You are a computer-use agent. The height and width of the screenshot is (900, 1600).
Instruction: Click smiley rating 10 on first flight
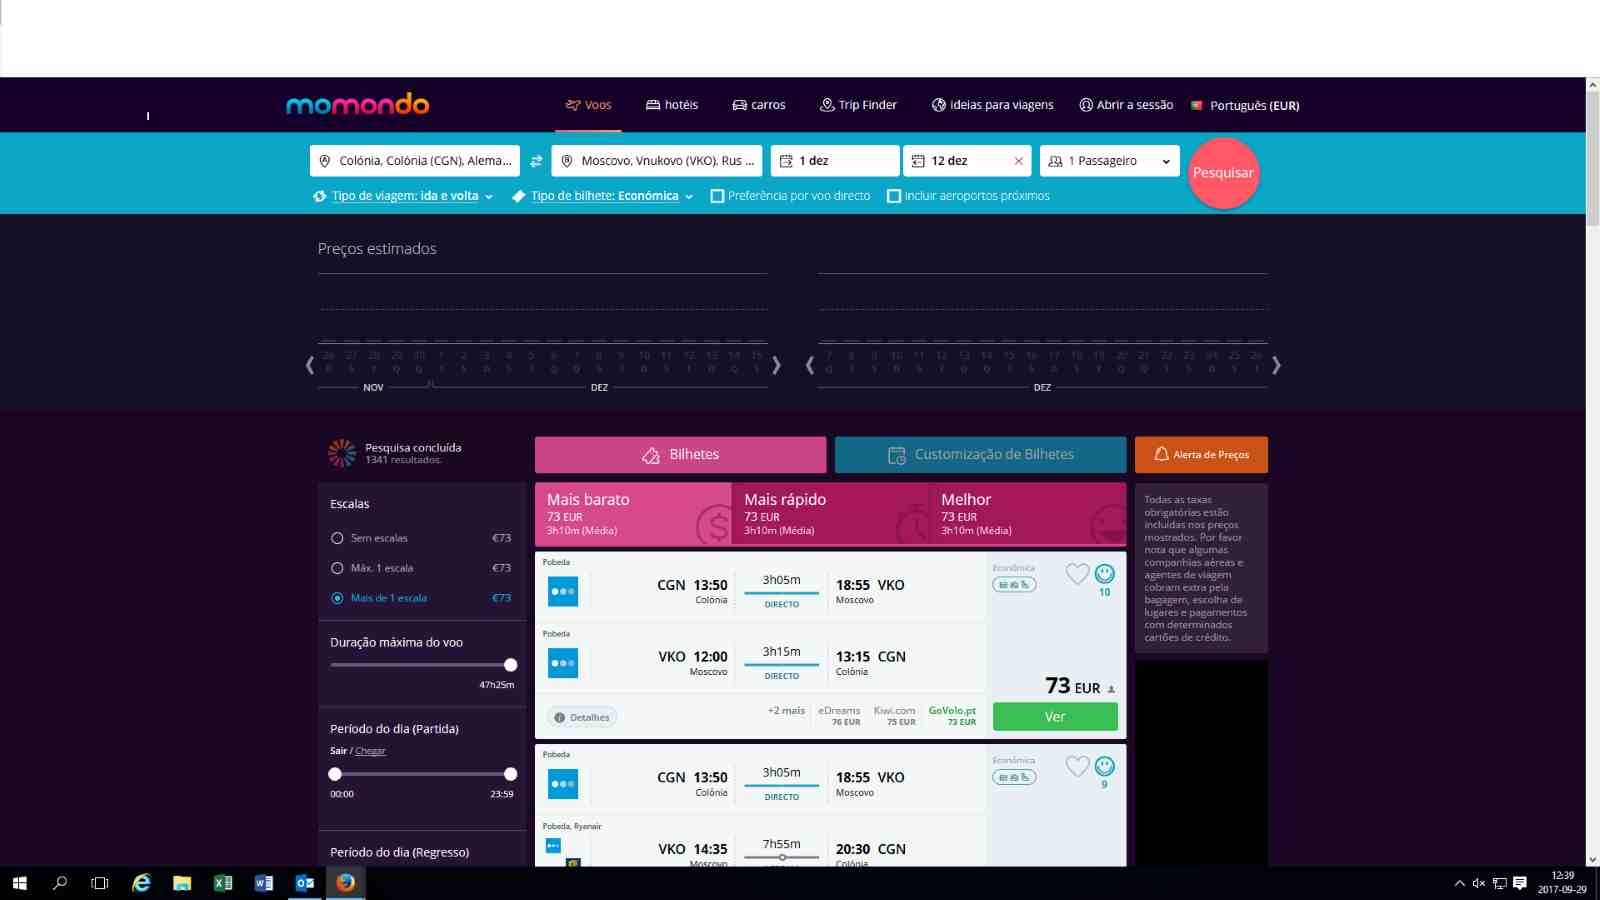(x=1104, y=573)
